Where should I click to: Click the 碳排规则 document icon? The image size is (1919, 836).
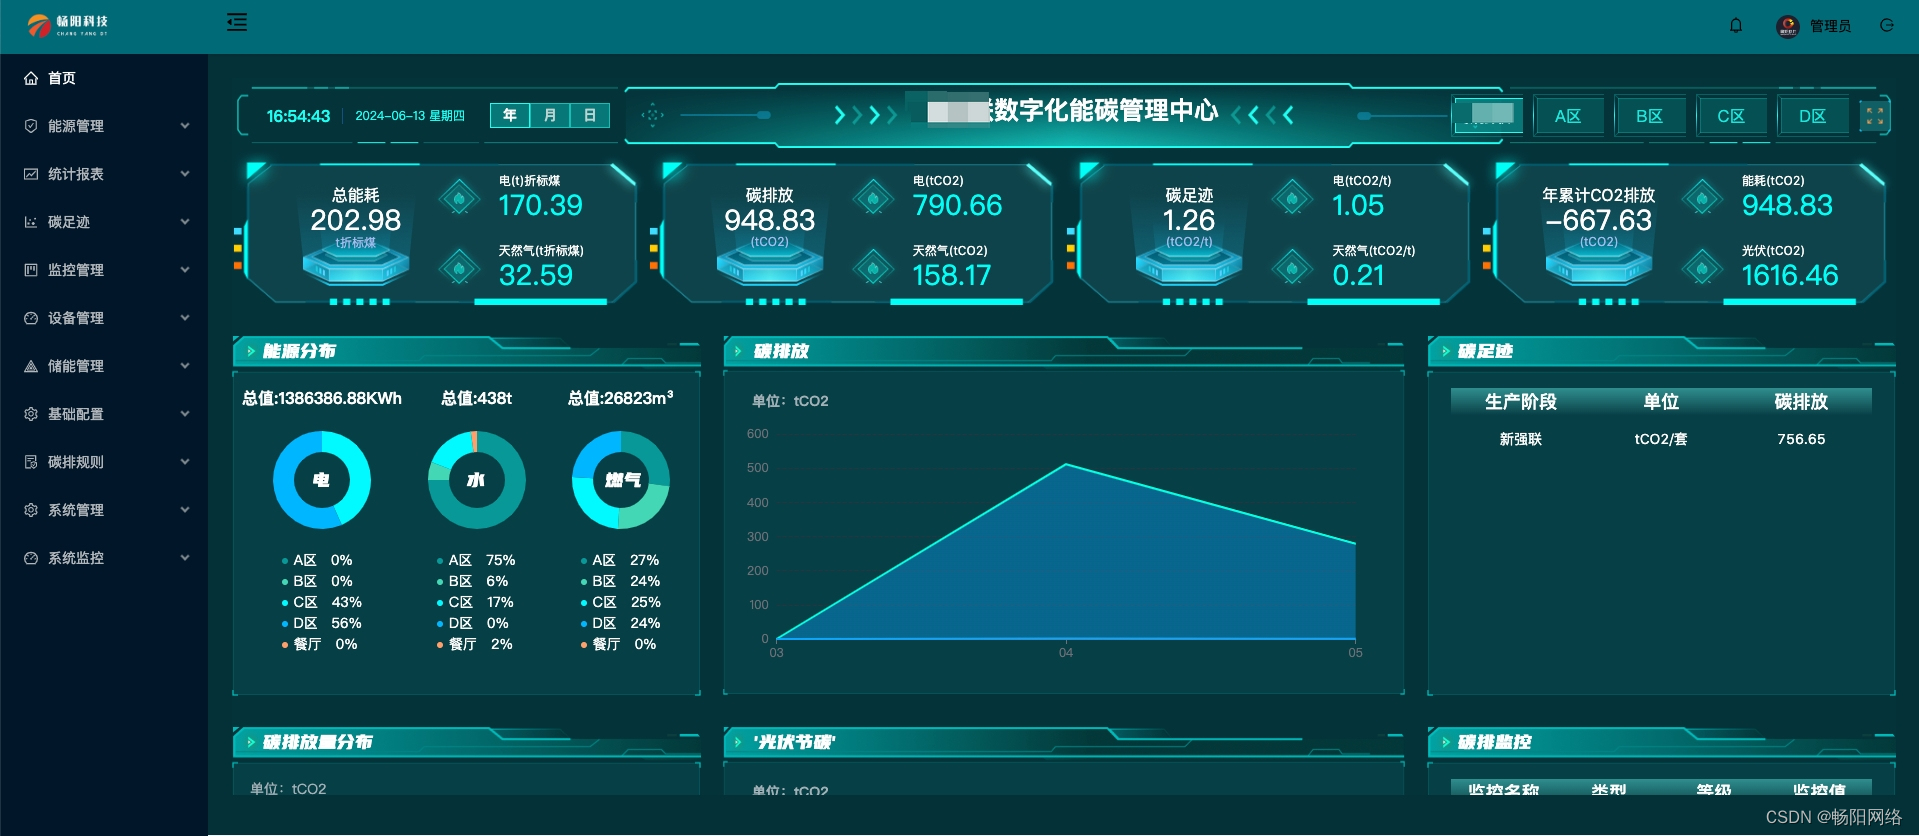[31, 462]
